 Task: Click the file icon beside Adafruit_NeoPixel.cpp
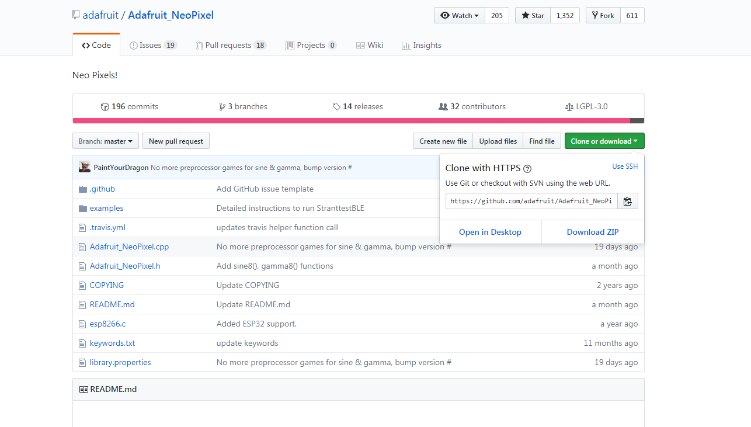[x=82, y=247]
